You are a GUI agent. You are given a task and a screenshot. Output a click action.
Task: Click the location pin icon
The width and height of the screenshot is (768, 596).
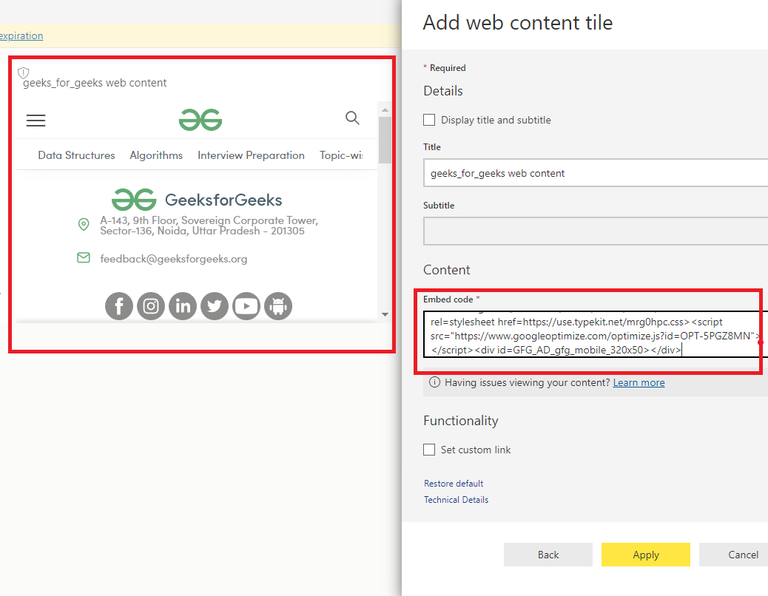point(84,224)
